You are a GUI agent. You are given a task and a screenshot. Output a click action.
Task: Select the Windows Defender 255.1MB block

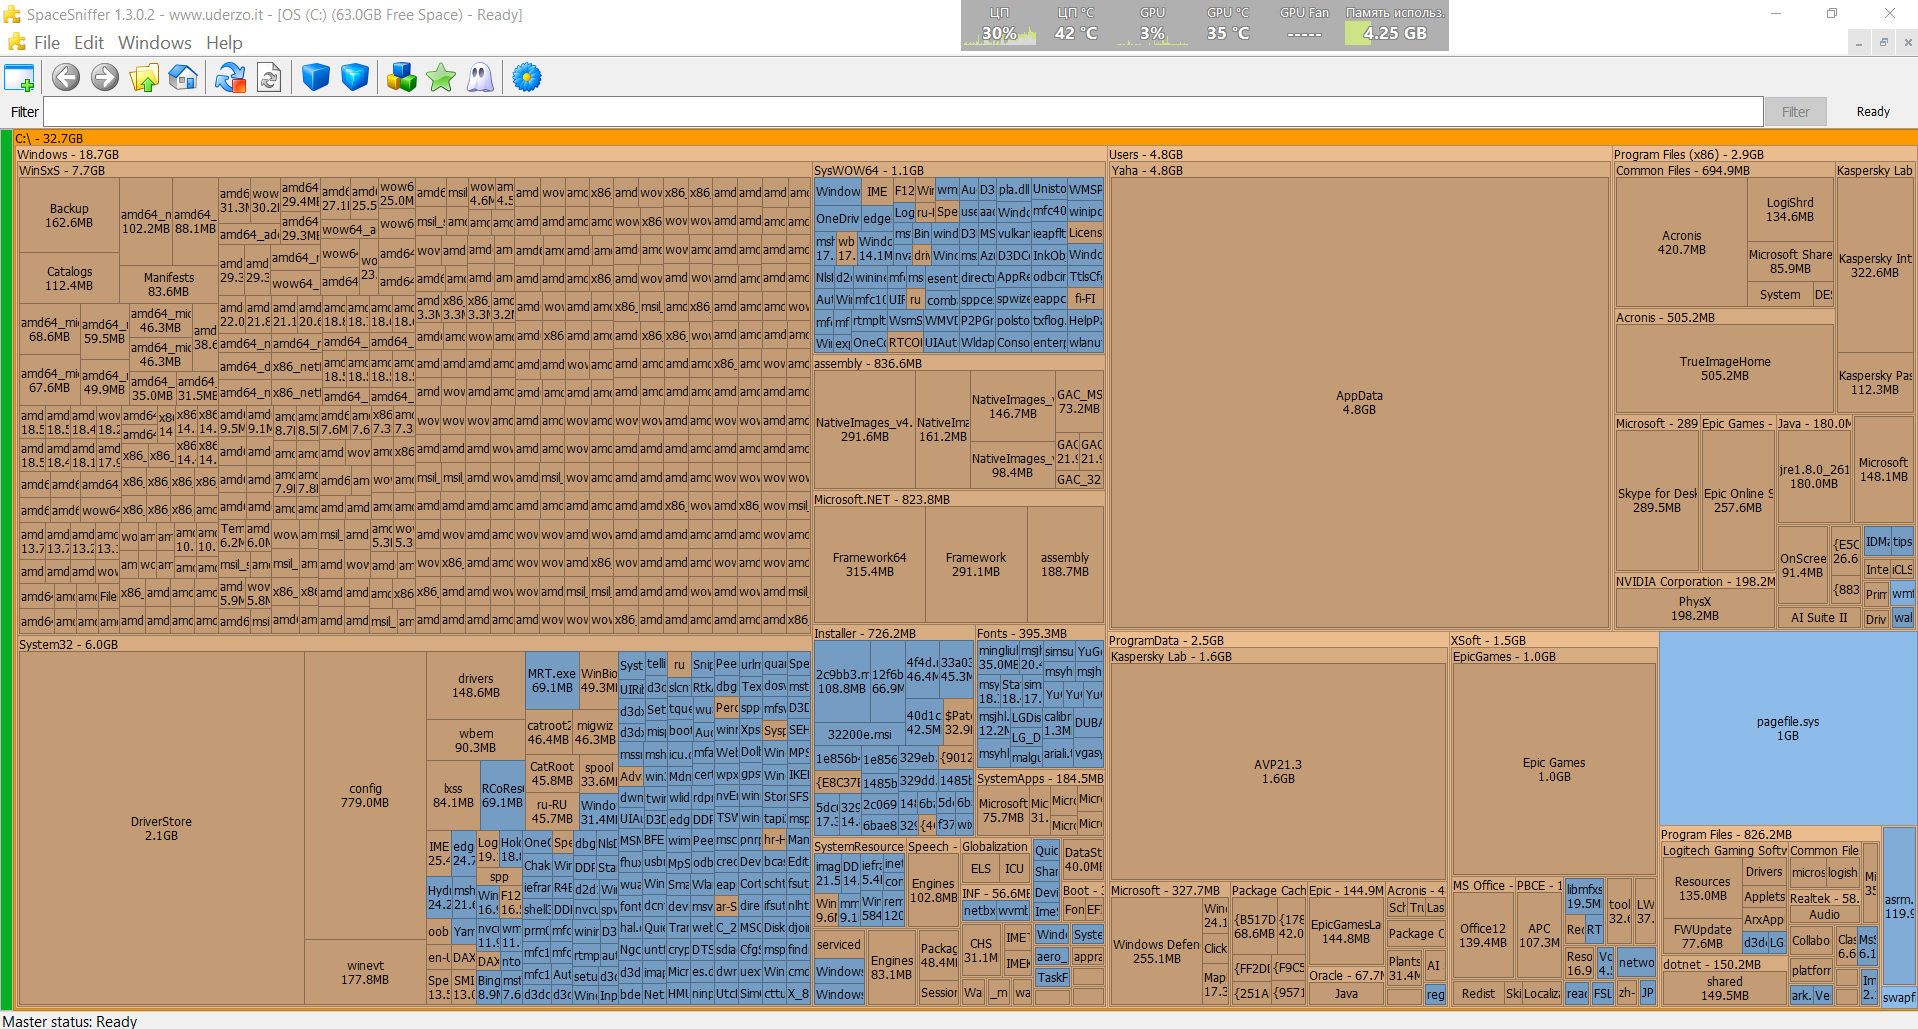pyautogui.click(x=1156, y=951)
